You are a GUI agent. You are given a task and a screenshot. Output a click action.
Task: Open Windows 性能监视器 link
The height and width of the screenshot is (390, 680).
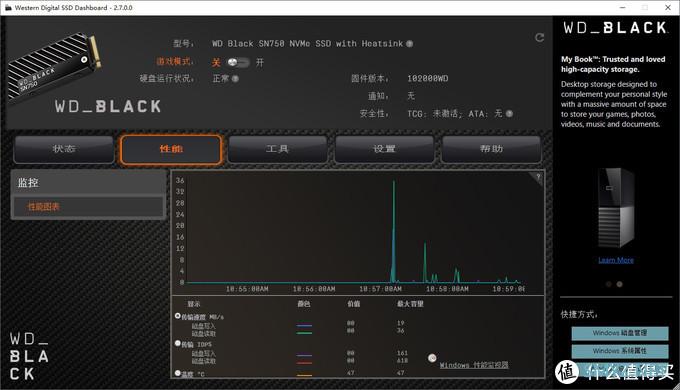[x=474, y=365]
